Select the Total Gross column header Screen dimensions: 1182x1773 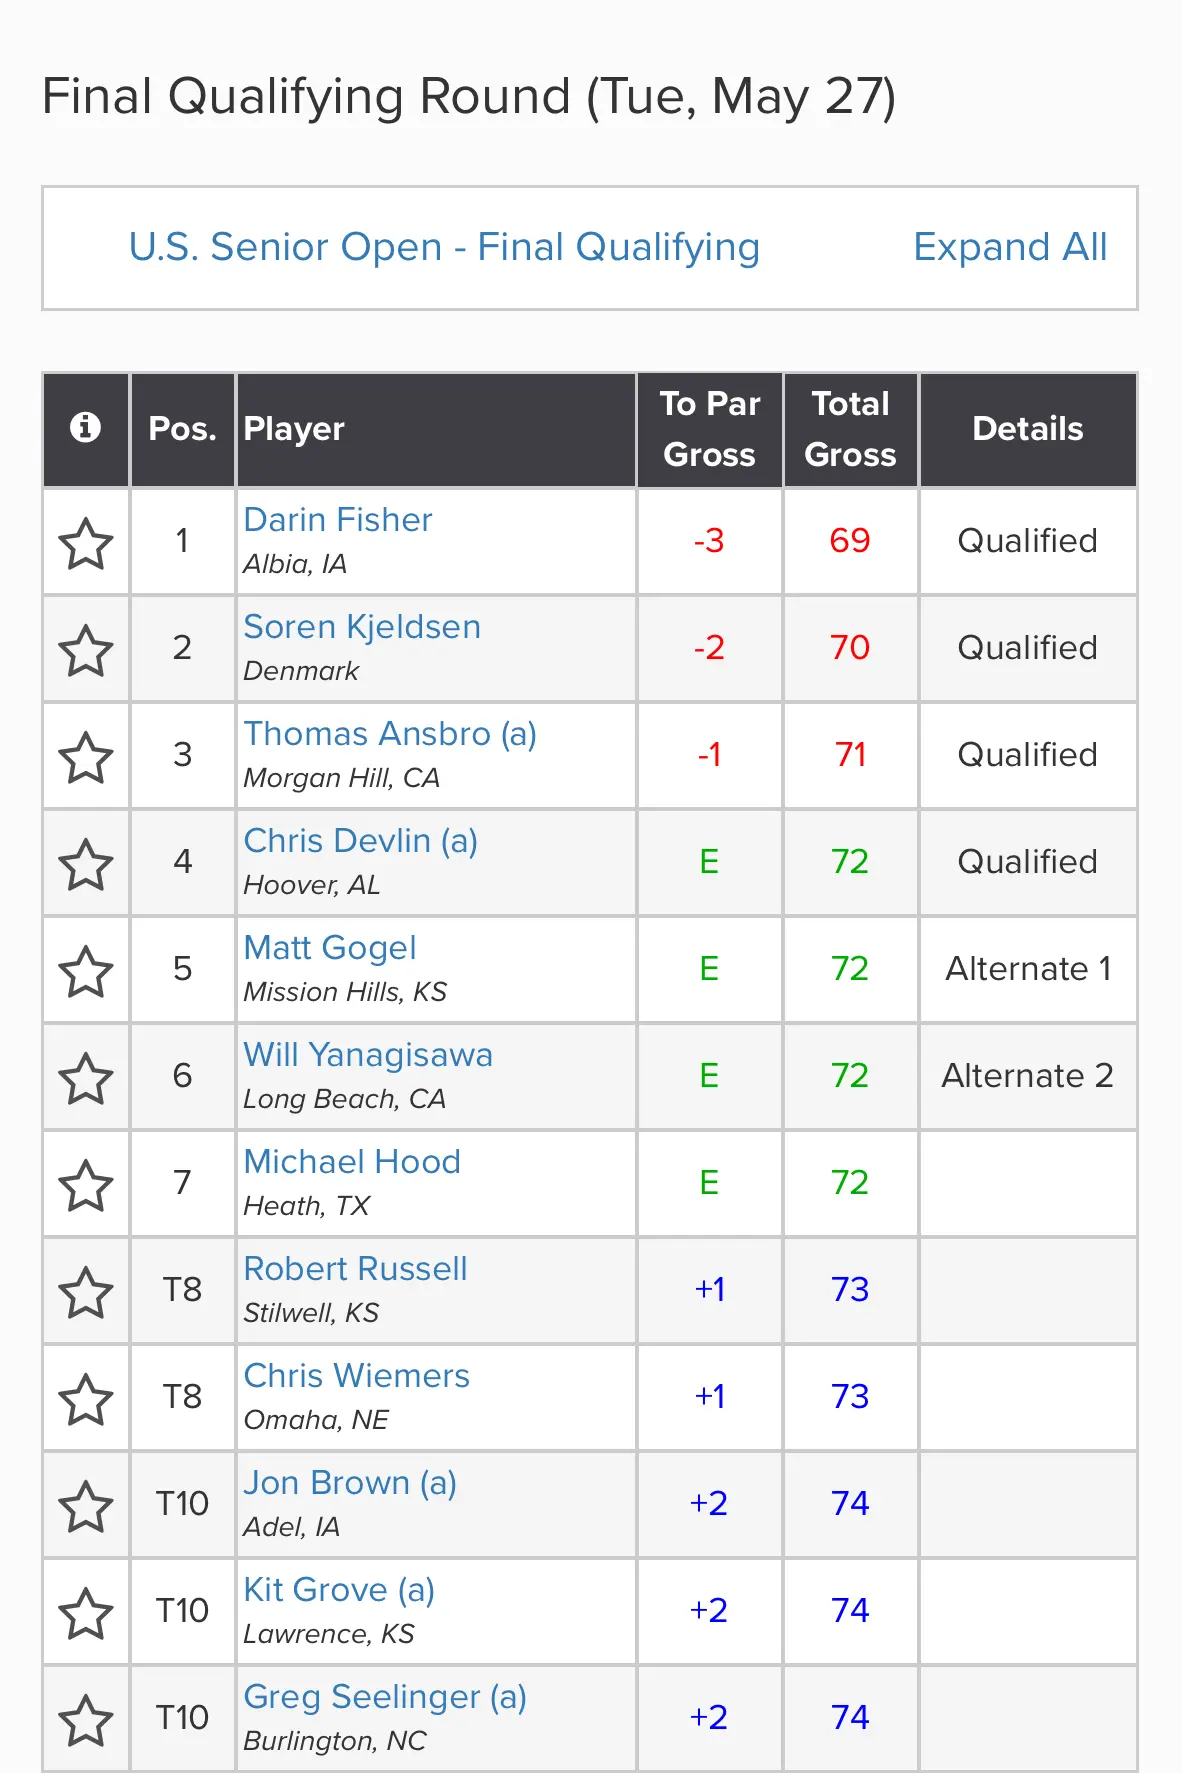850,429
